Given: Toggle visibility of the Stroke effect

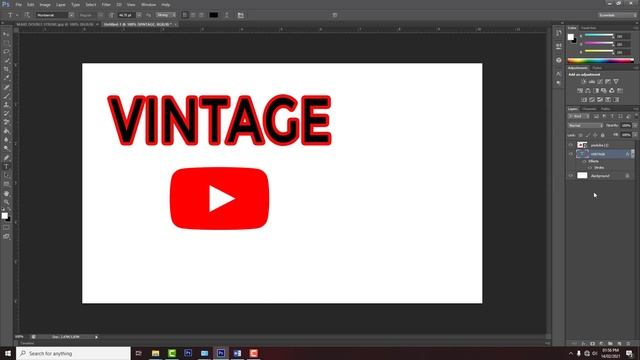Looking at the screenshot, I should point(590,168).
